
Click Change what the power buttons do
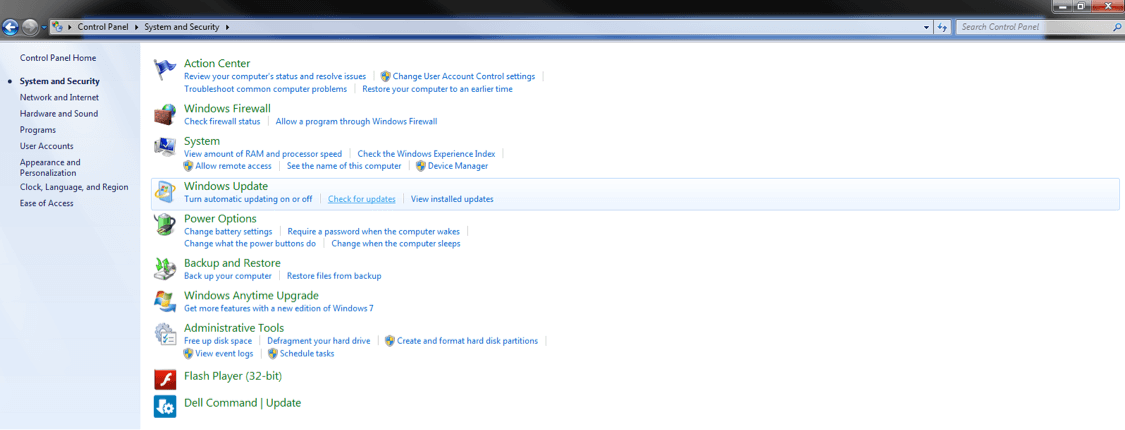(250, 243)
